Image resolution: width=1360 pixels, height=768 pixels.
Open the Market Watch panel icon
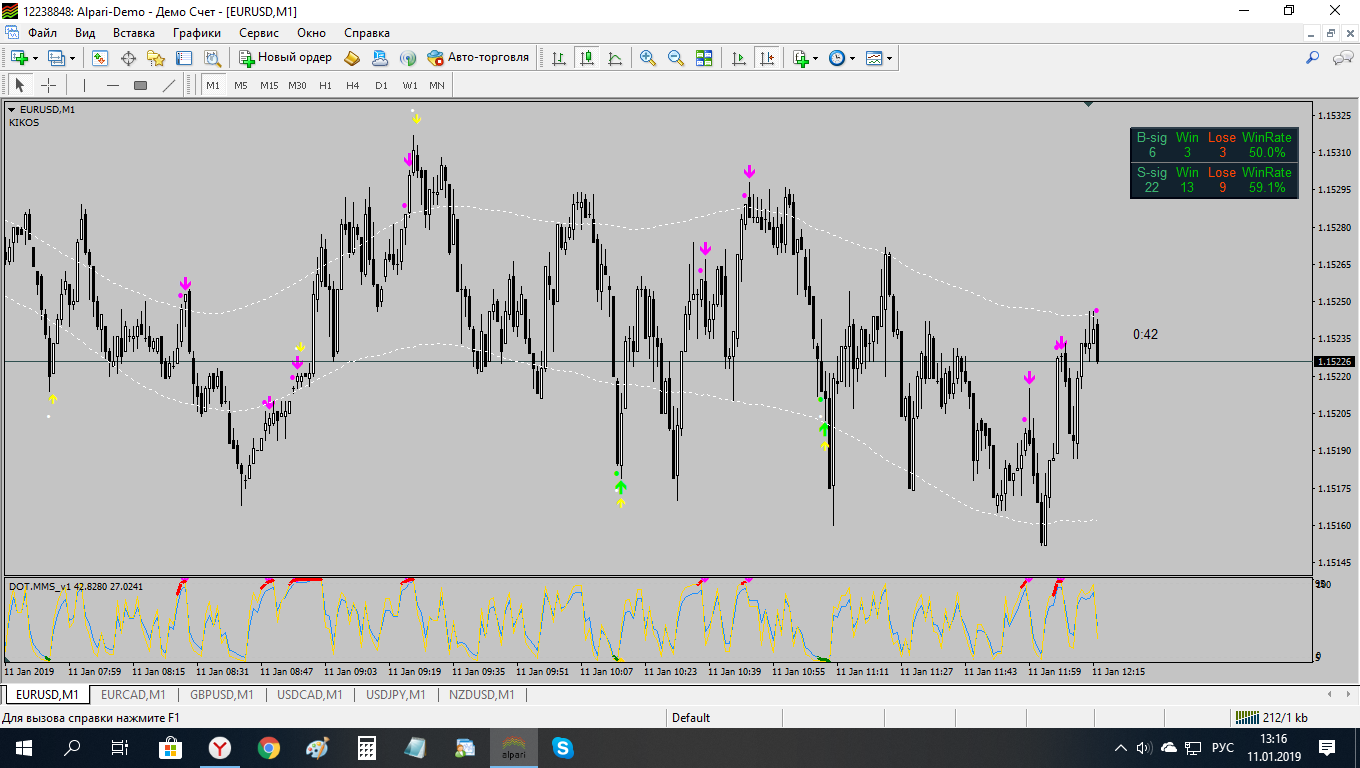[x=100, y=58]
